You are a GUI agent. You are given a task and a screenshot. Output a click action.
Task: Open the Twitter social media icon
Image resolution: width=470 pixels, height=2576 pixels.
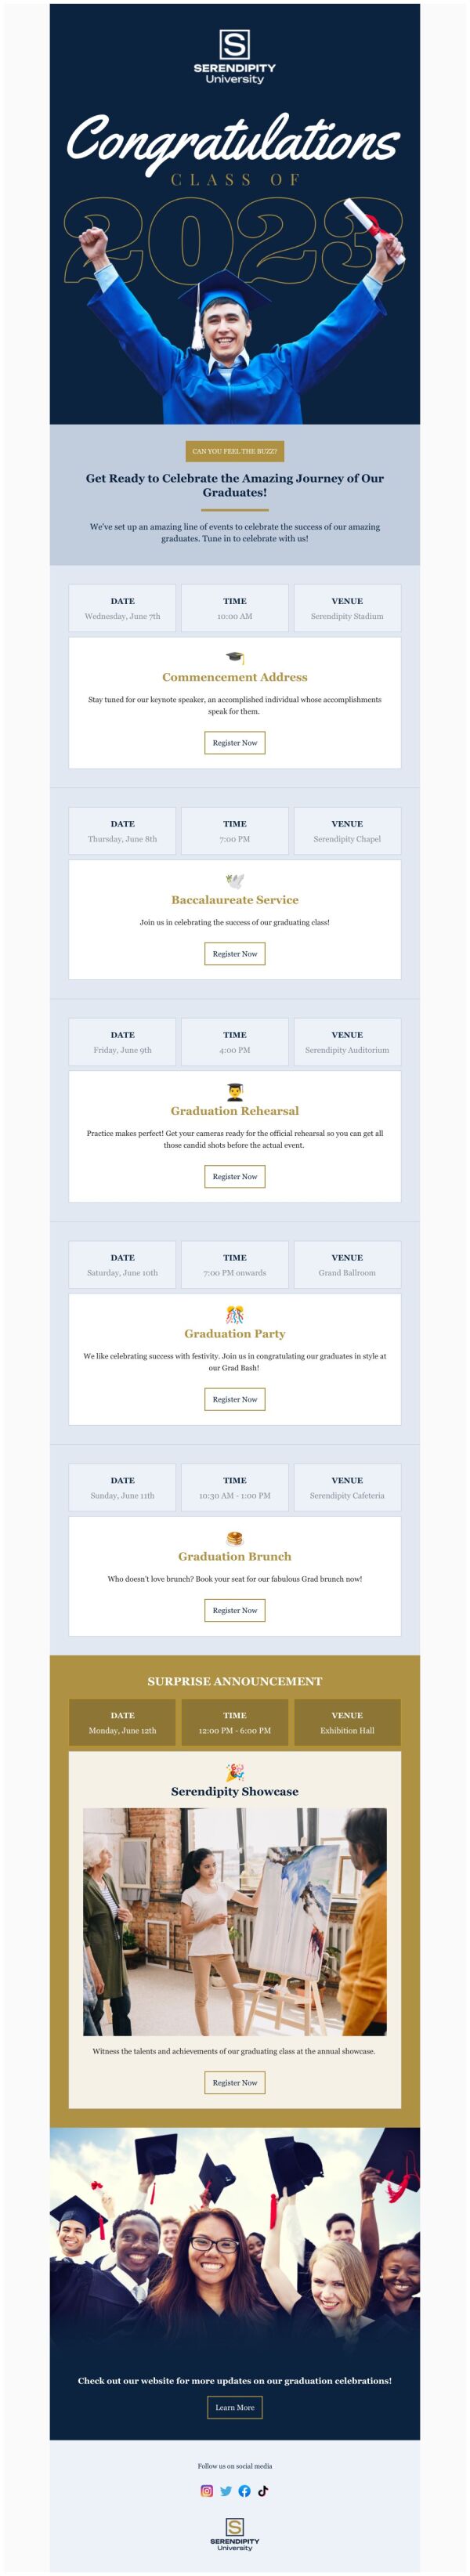tap(228, 2492)
